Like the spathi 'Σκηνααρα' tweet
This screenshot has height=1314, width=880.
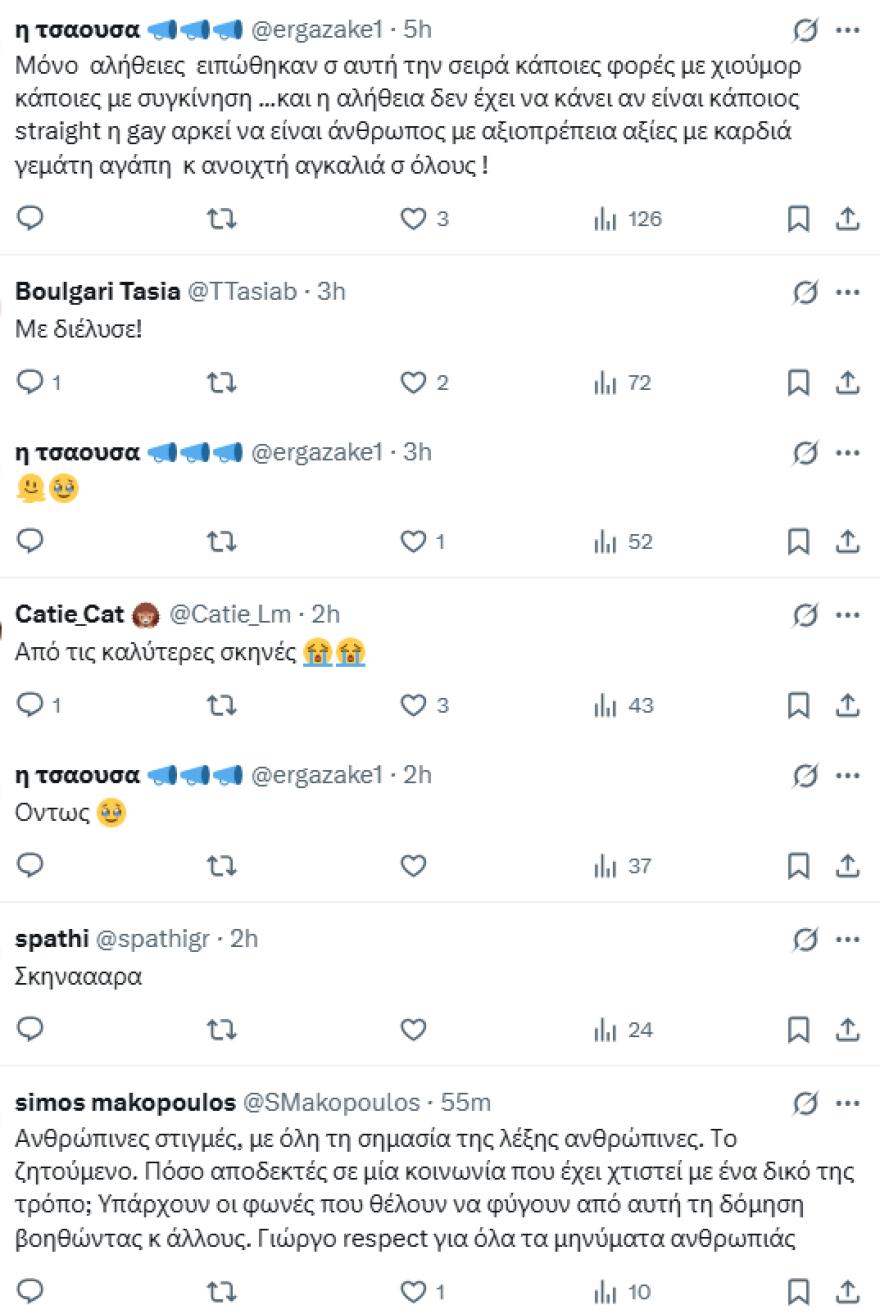point(414,1029)
